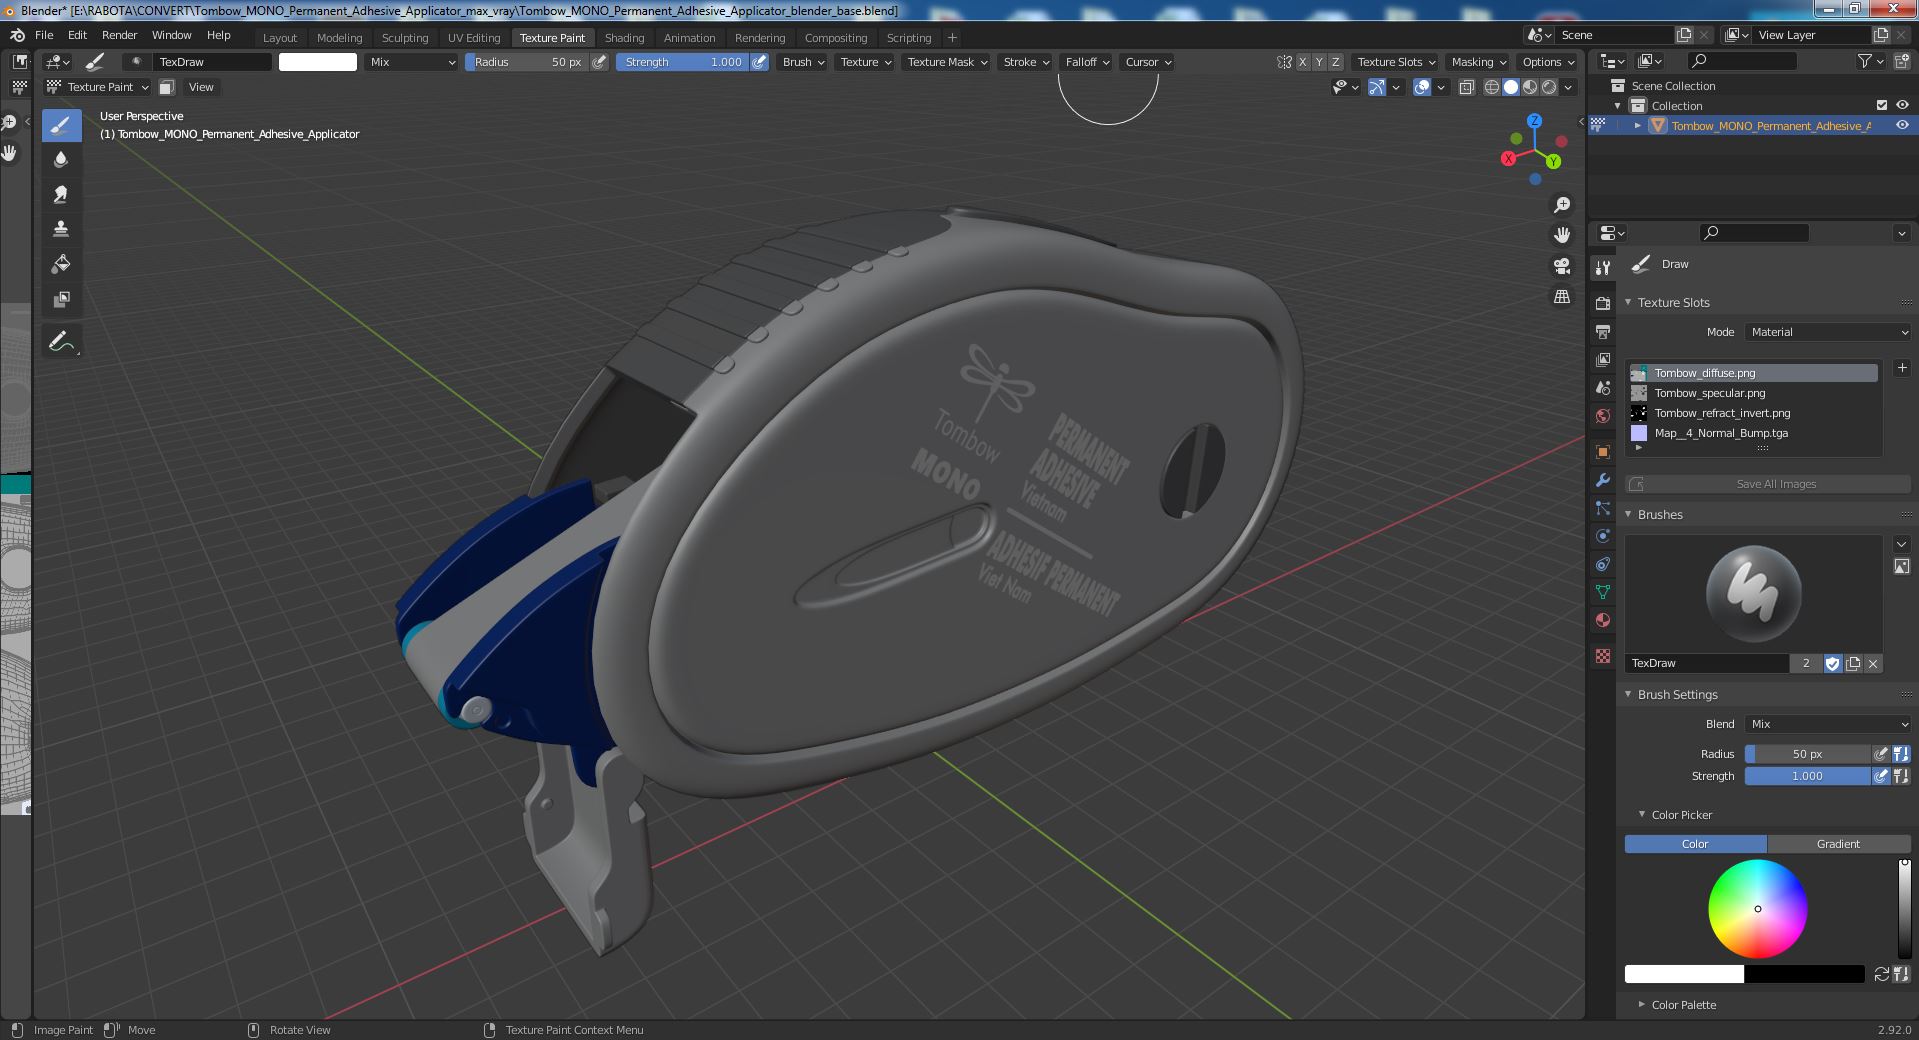Select Color mode button
Viewport: 1919px width, 1040px height.
[1695, 844]
